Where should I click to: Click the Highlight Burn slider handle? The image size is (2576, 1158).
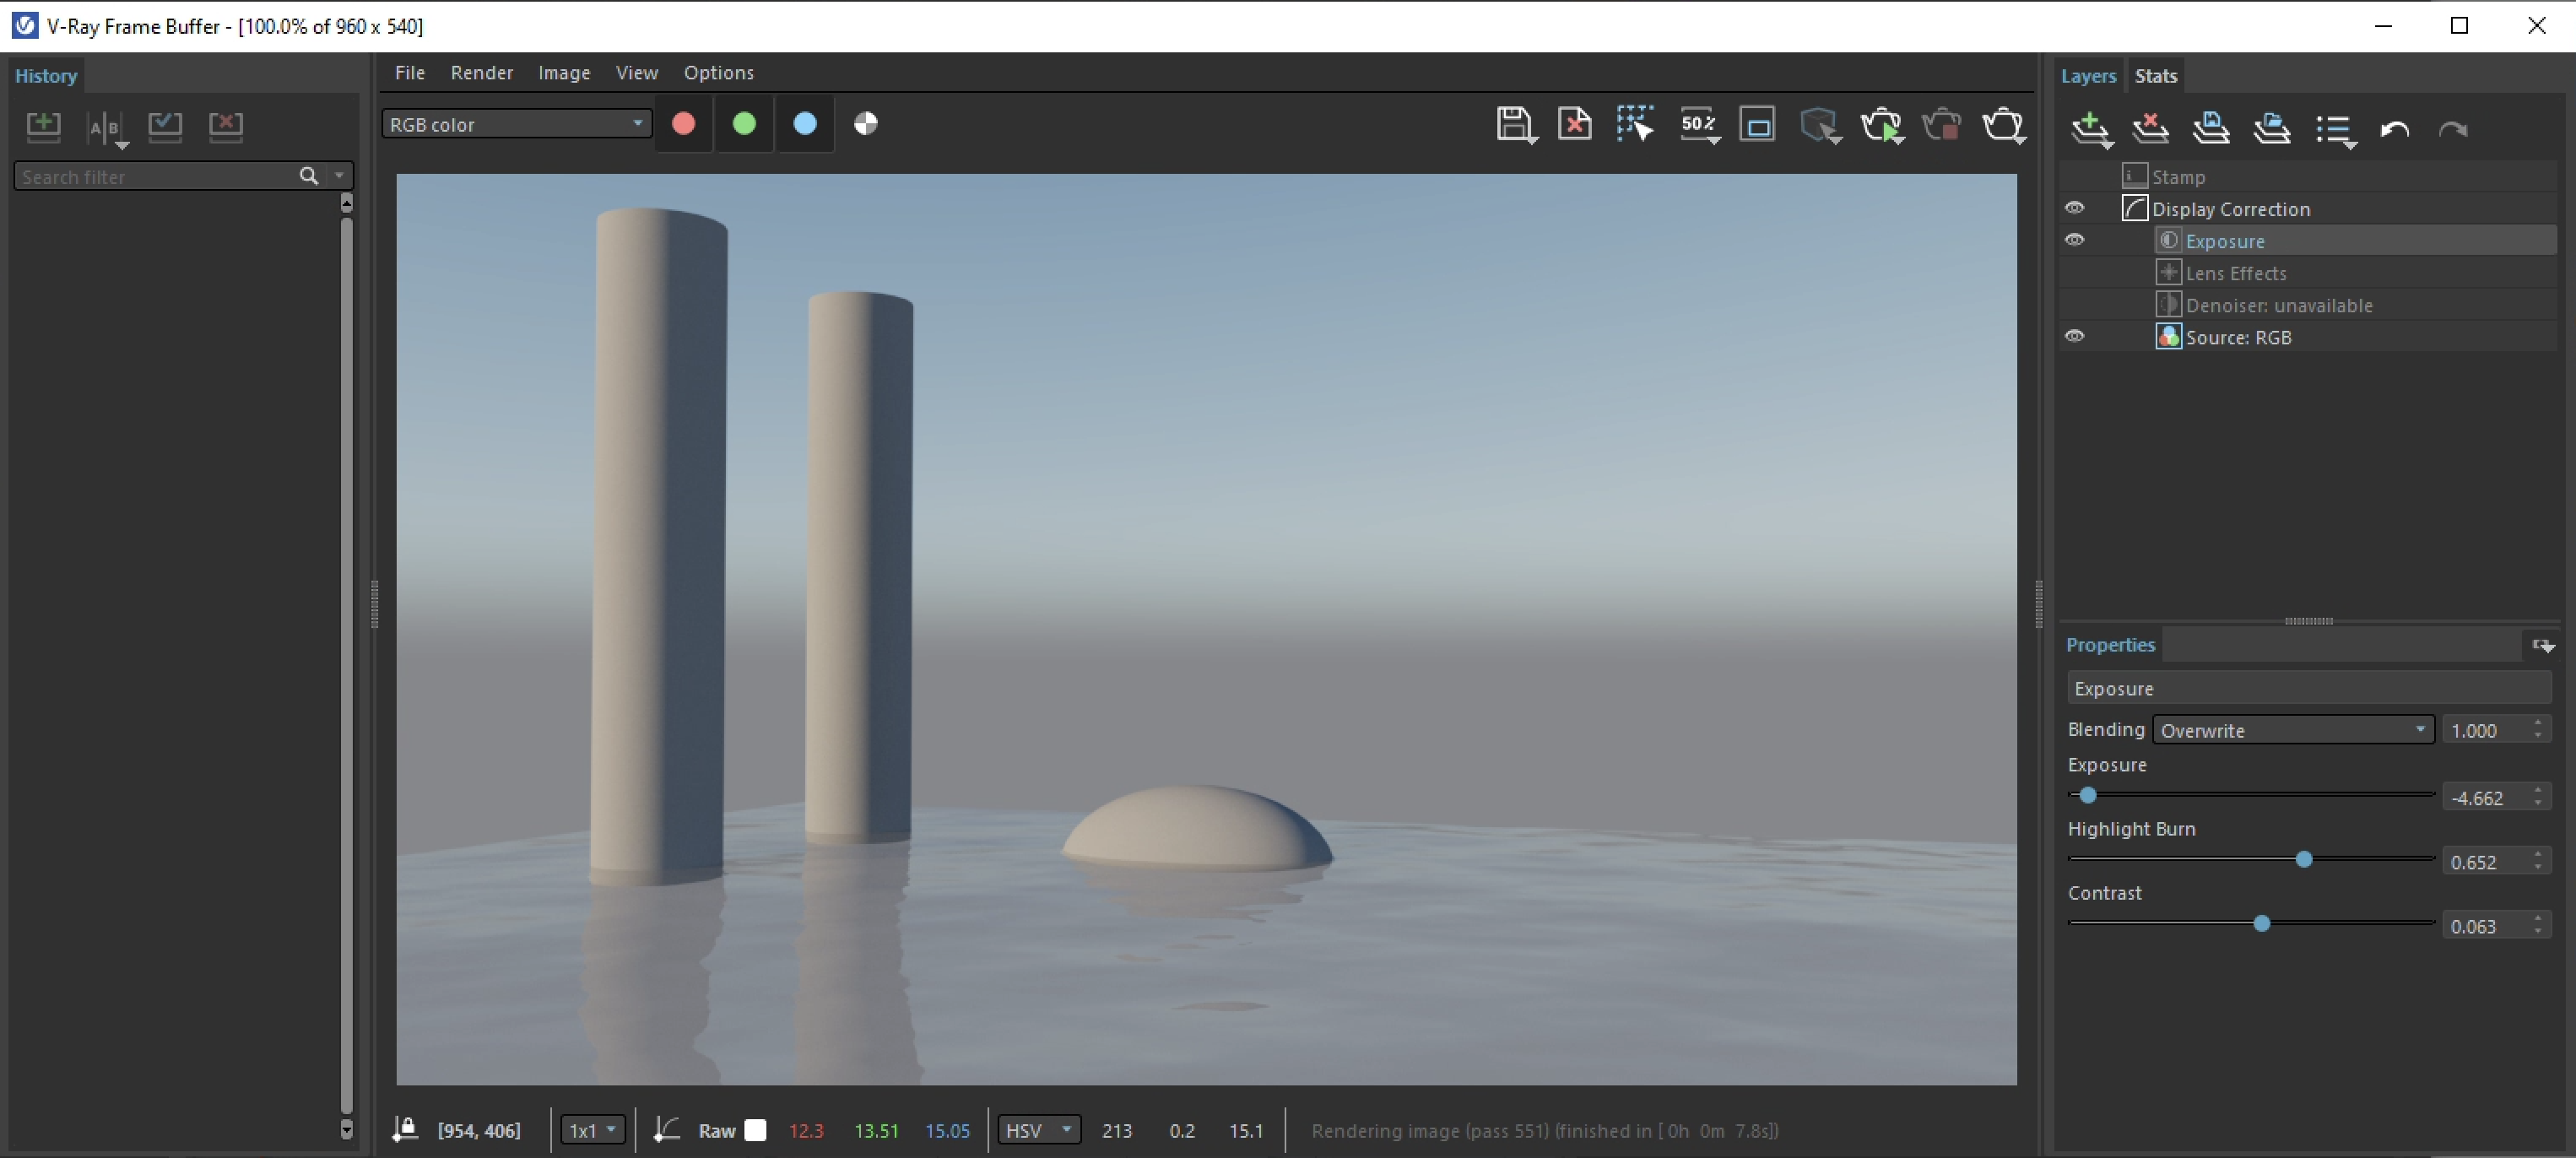[x=2304, y=859]
